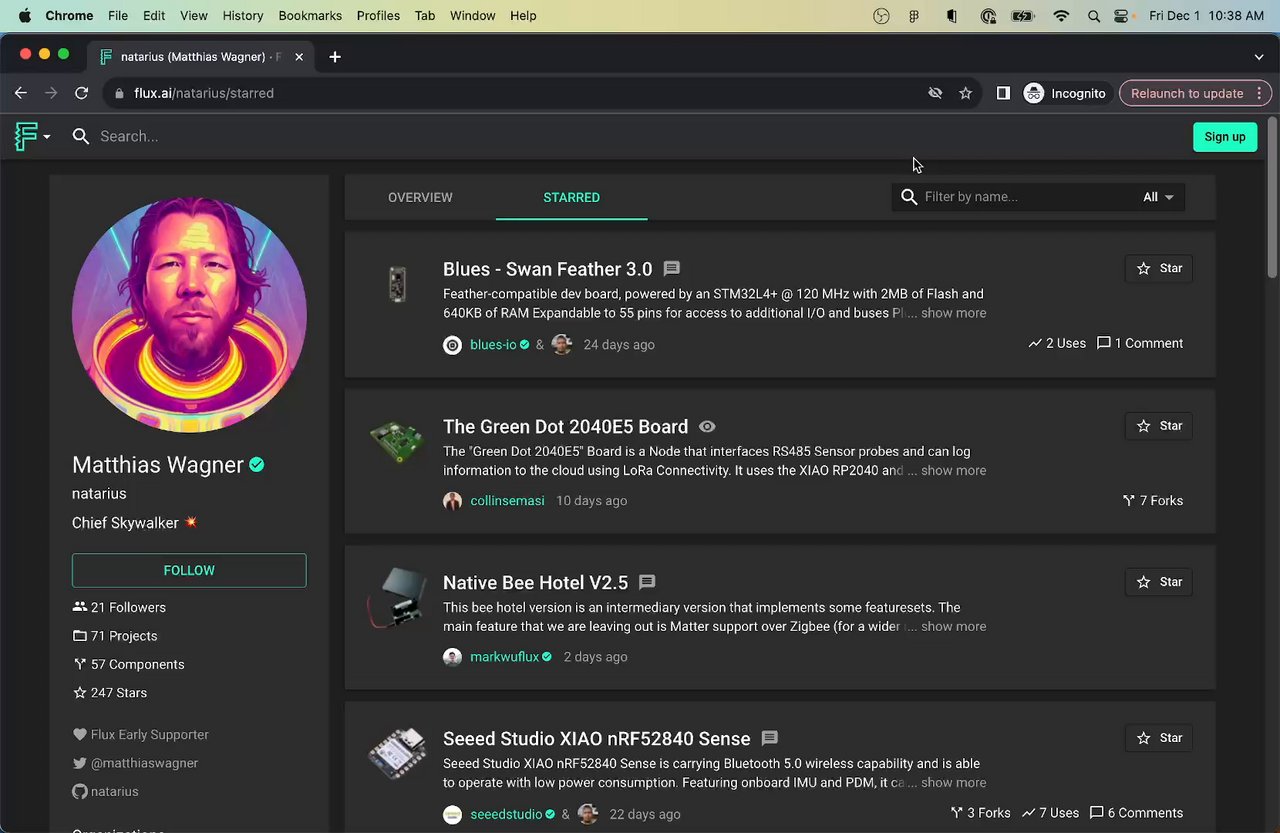Screen dimensions: 1280x833
Task: Switch to the OVERVIEW tab
Action: (x=420, y=197)
